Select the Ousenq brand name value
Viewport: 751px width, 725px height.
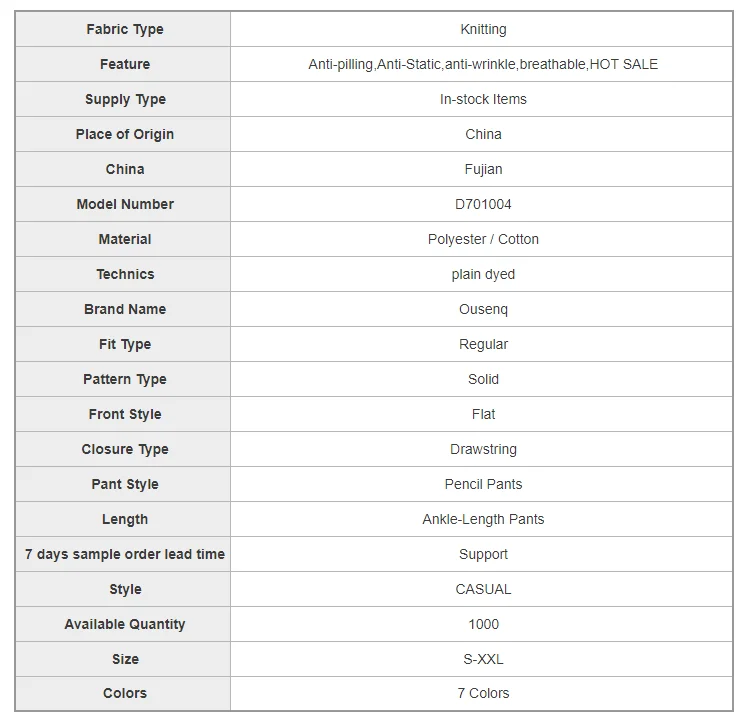coord(483,309)
